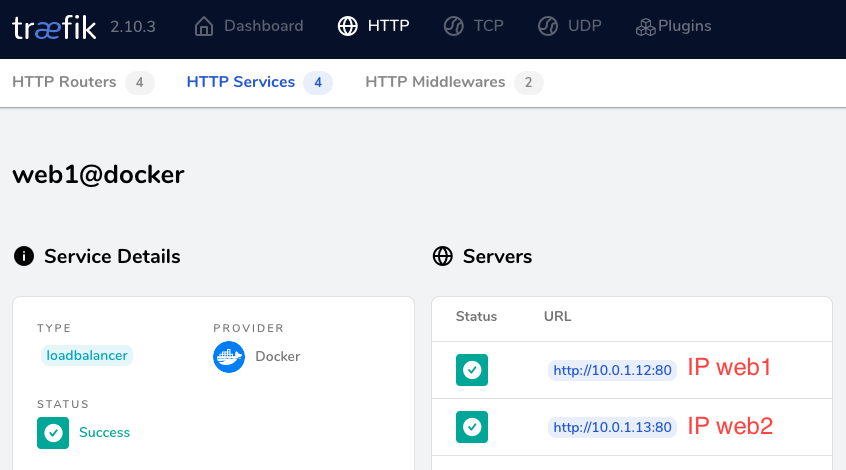Screen dimensions: 846x470
Task: Click the green Success status checkmark
Action: 53,433
